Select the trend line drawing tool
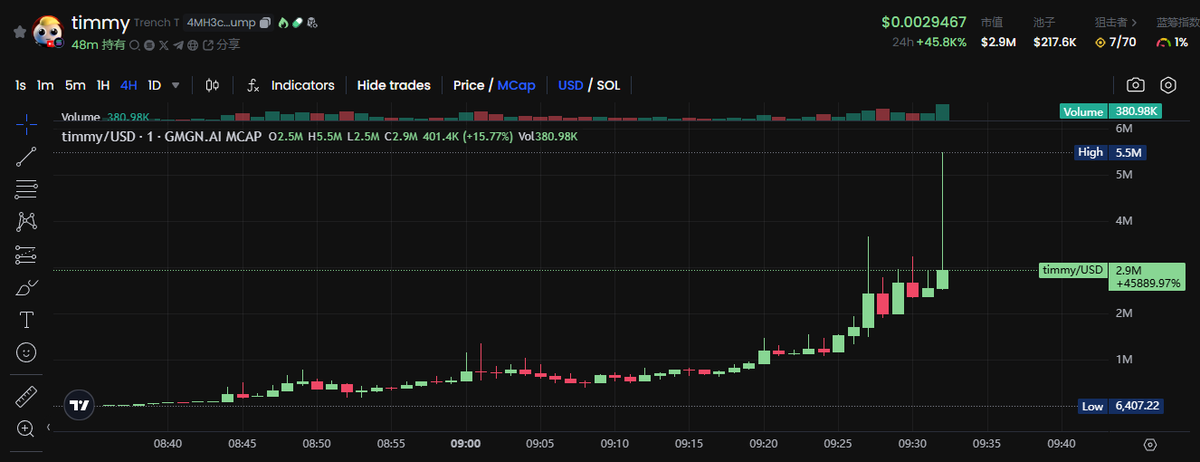Image resolution: width=1200 pixels, height=462 pixels. coord(27,156)
